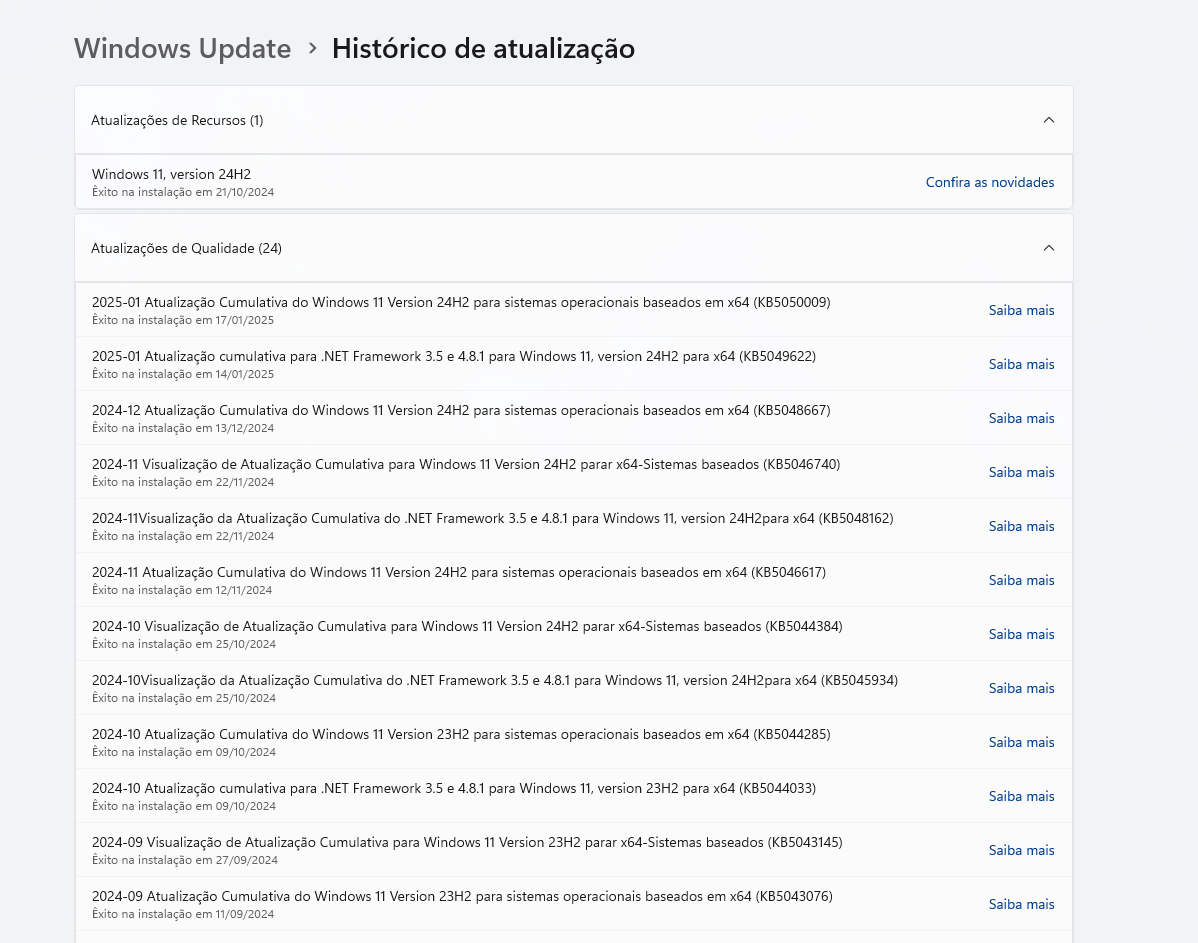Open Saiba mais for KB5044285
Screen dimensions: 1198x943
[1021, 742]
